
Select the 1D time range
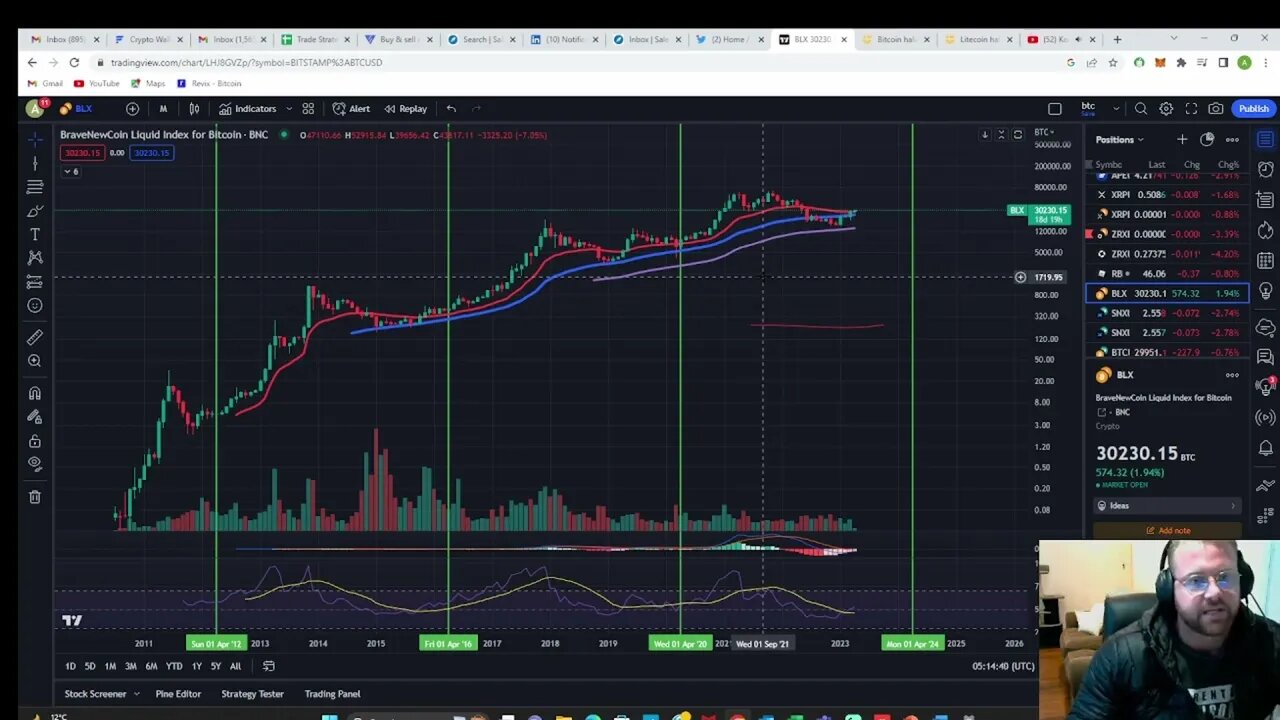(70, 667)
